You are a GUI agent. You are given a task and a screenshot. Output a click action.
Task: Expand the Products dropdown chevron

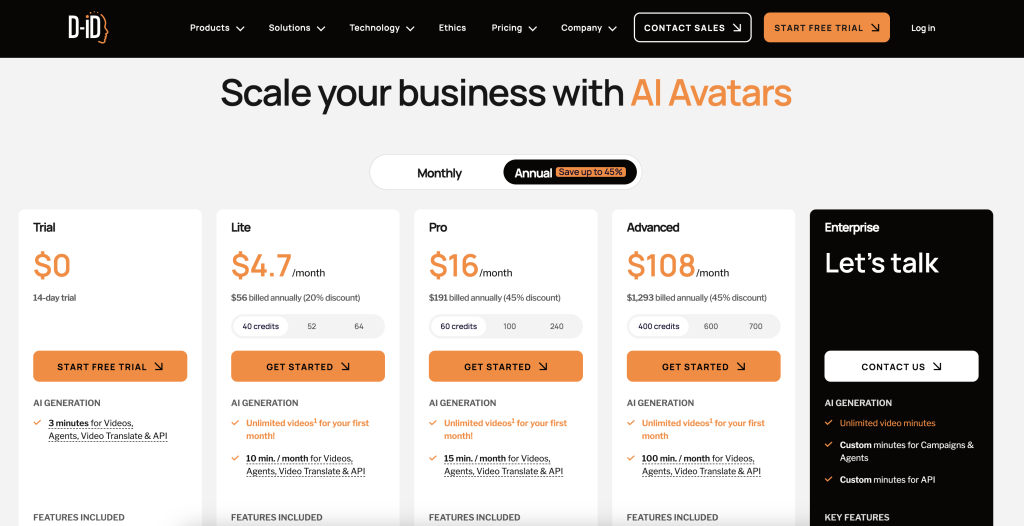click(240, 29)
